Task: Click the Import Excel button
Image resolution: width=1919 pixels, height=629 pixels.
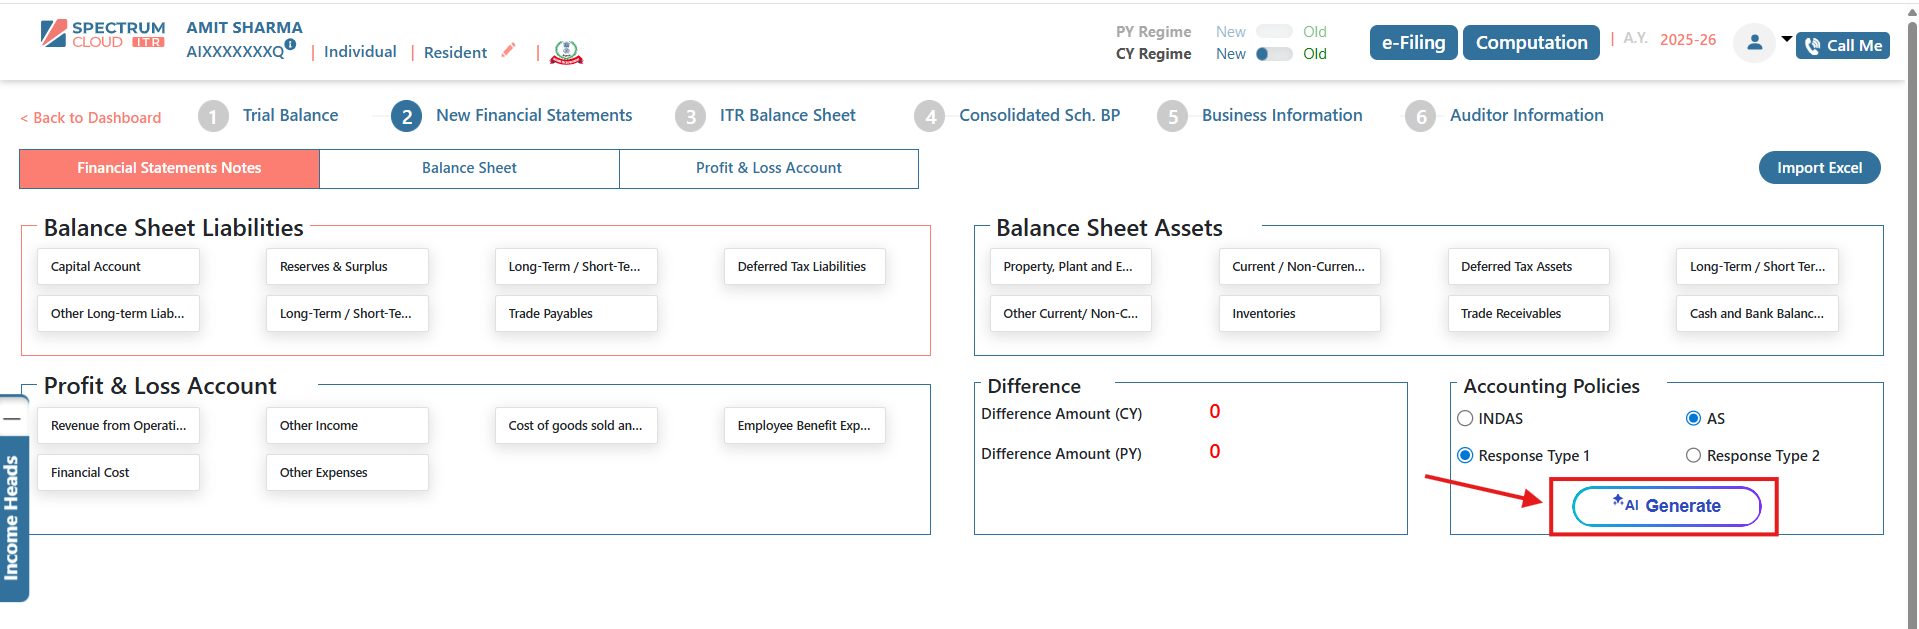Action: 1819,168
